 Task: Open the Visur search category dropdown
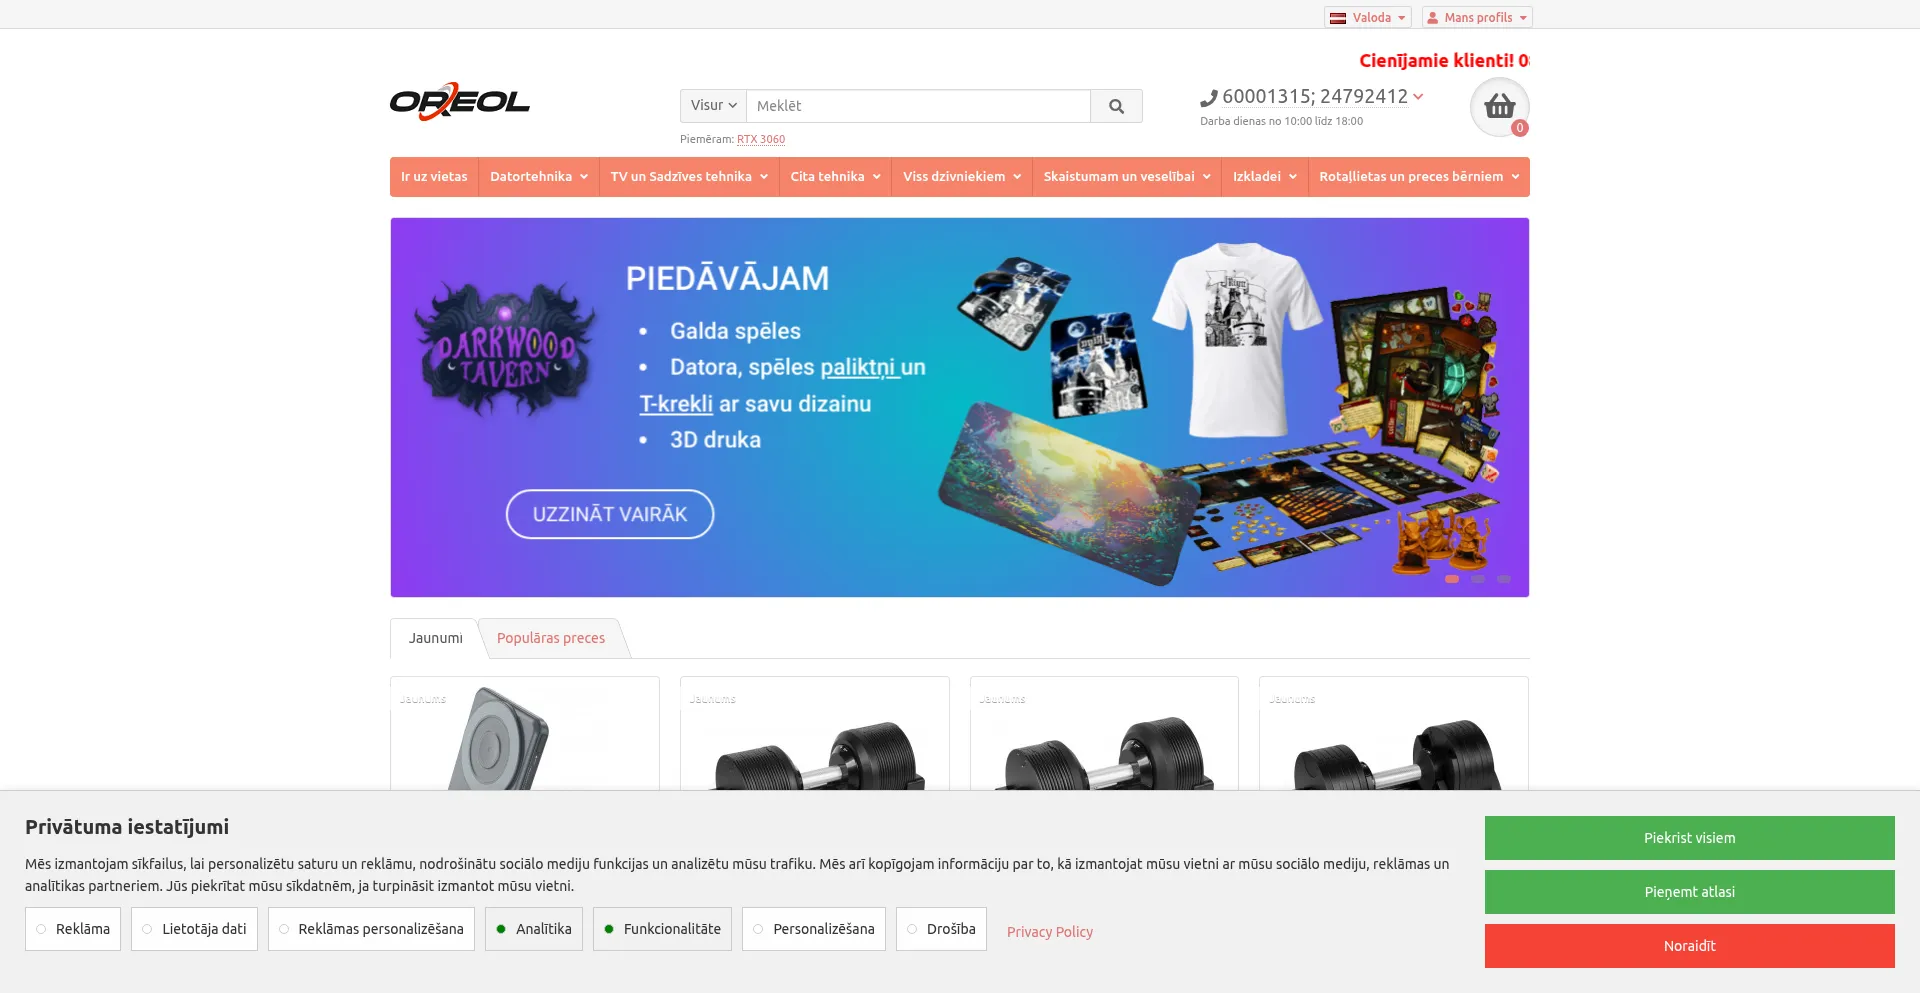pos(713,106)
